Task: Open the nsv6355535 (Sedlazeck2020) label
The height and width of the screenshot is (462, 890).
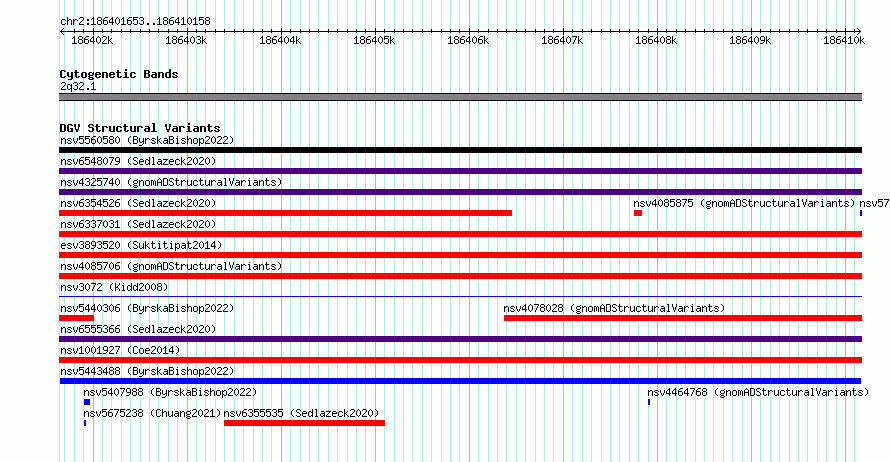Action: click(x=301, y=413)
